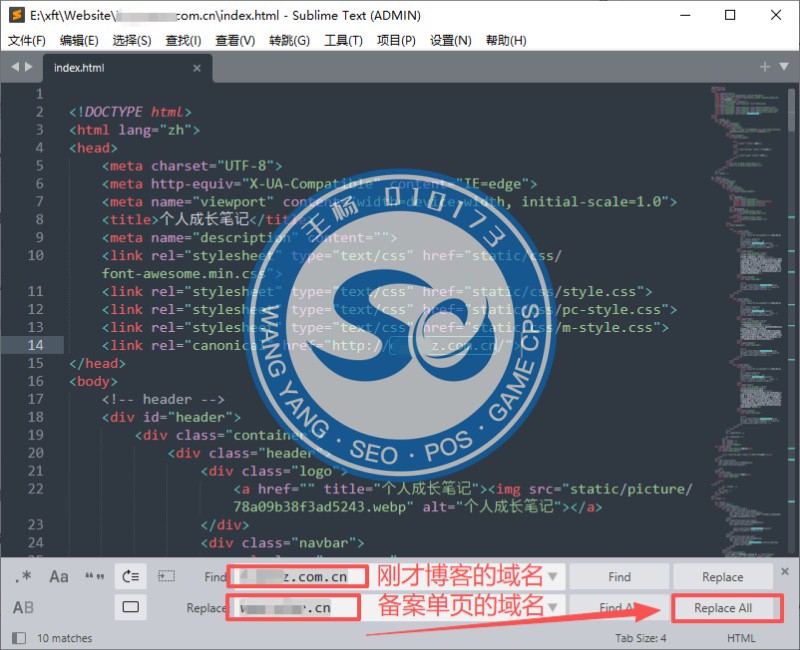The width and height of the screenshot is (800, 650).
Task: Click line number 14 in gutter
Action: [35, 345]
